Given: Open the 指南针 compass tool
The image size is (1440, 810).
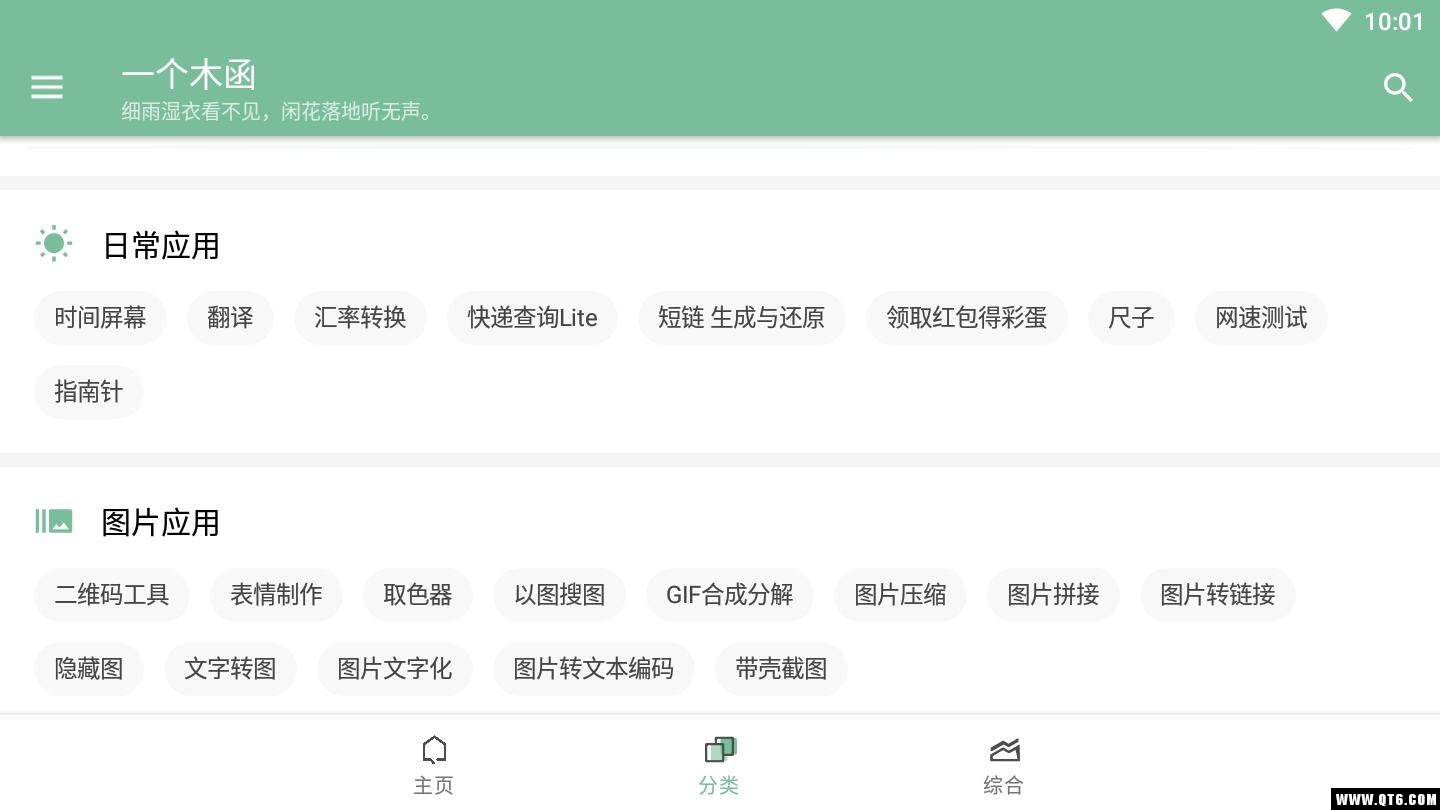Looking at the screenshot, I should coord(89,392).
